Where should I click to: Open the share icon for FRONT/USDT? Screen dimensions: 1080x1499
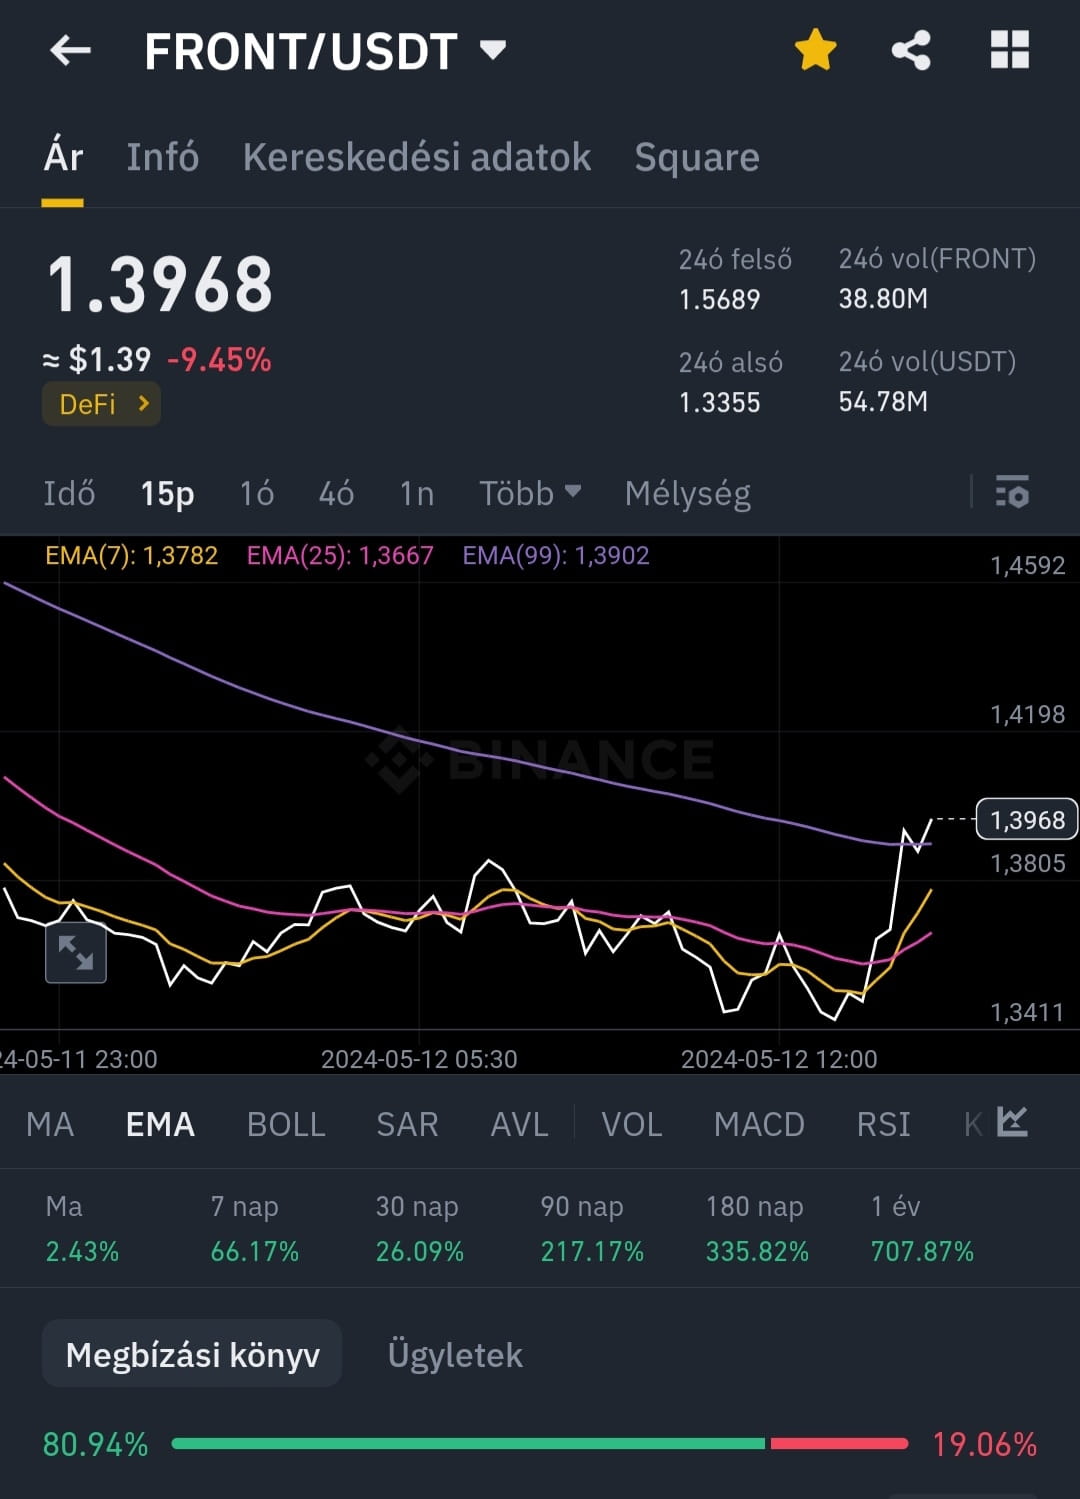(911, 49)
